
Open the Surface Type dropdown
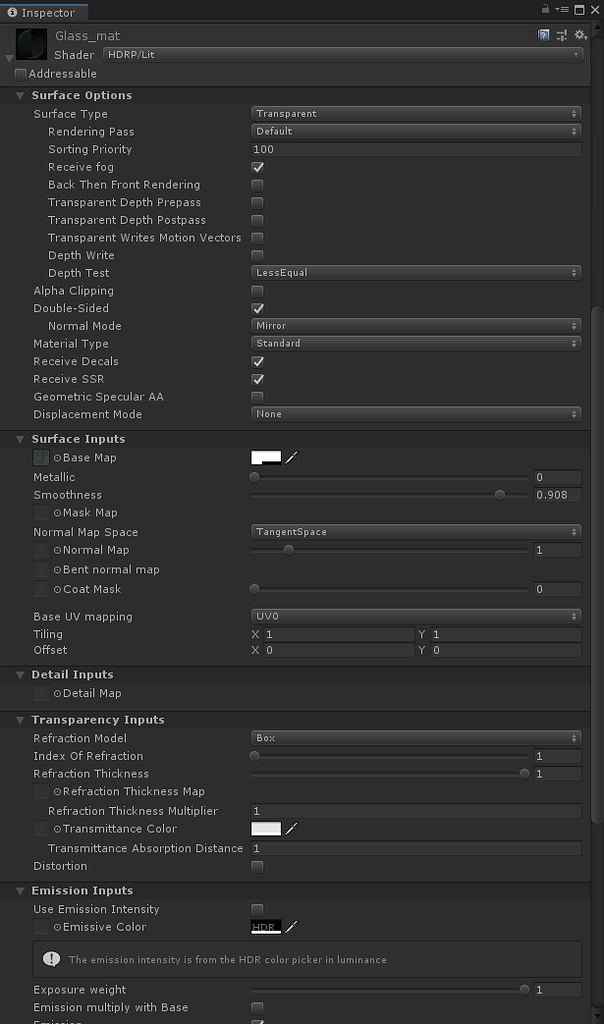[416, 113]
